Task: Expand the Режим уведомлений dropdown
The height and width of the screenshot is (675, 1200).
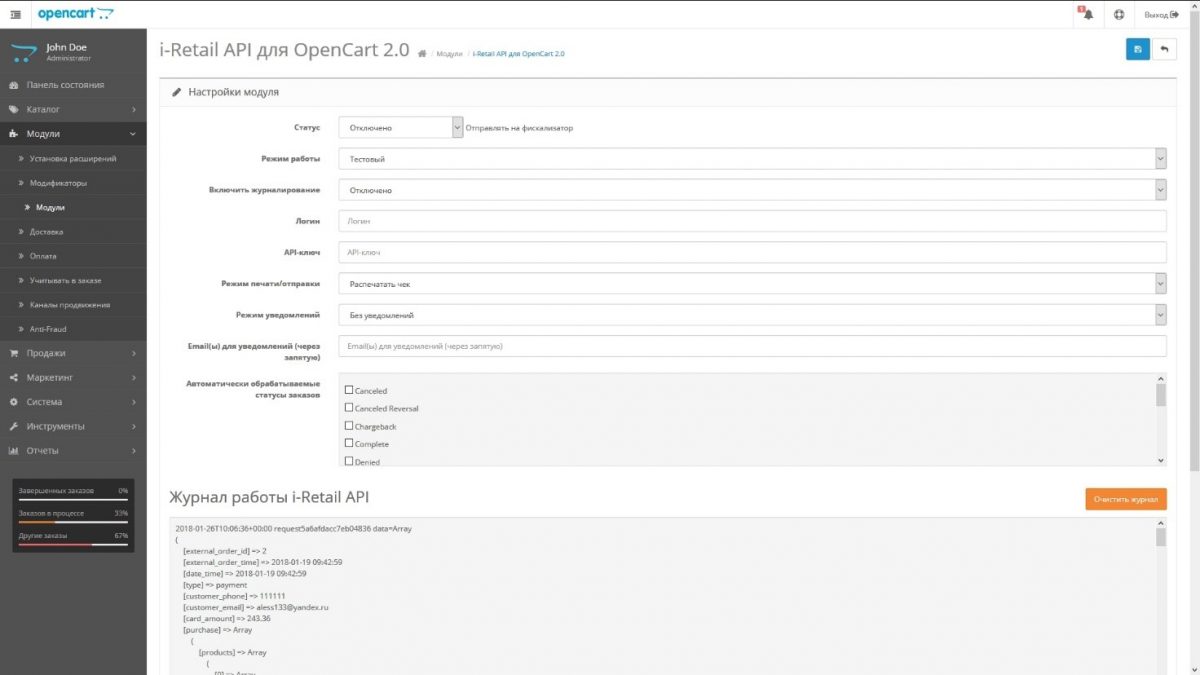Action: [753, 314]
